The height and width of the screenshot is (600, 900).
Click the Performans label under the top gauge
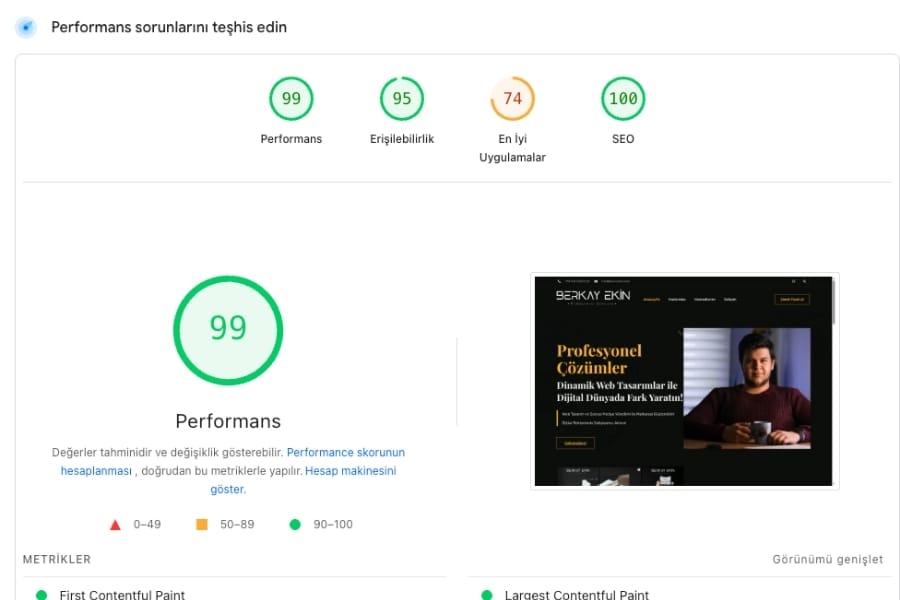pos(291,139)
